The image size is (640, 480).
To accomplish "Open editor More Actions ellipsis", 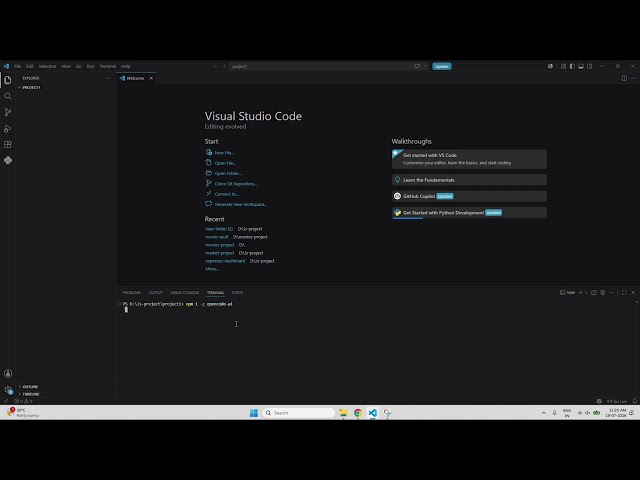I will 633,78.
